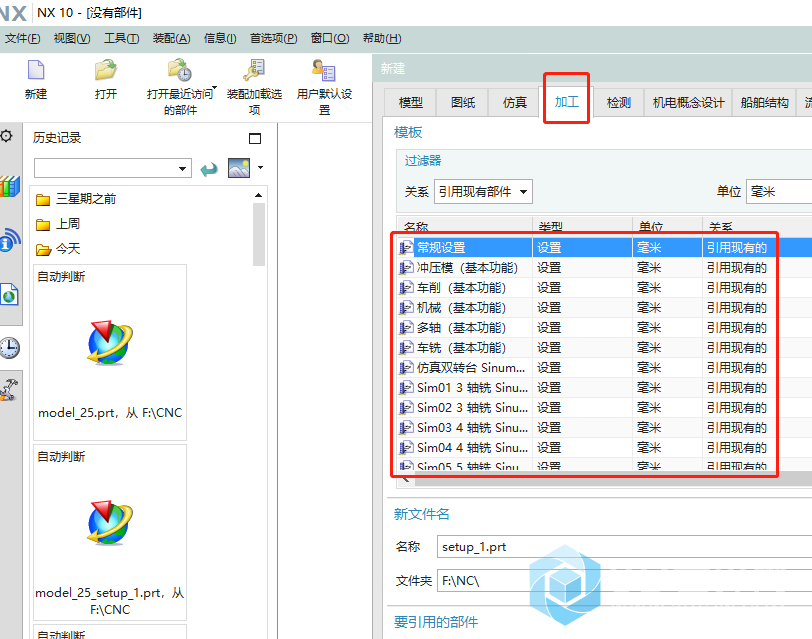Viewport: 812px width, 639px height.
Task: Click the 单位 column header in template table
Action: click(x=667, y=226)
